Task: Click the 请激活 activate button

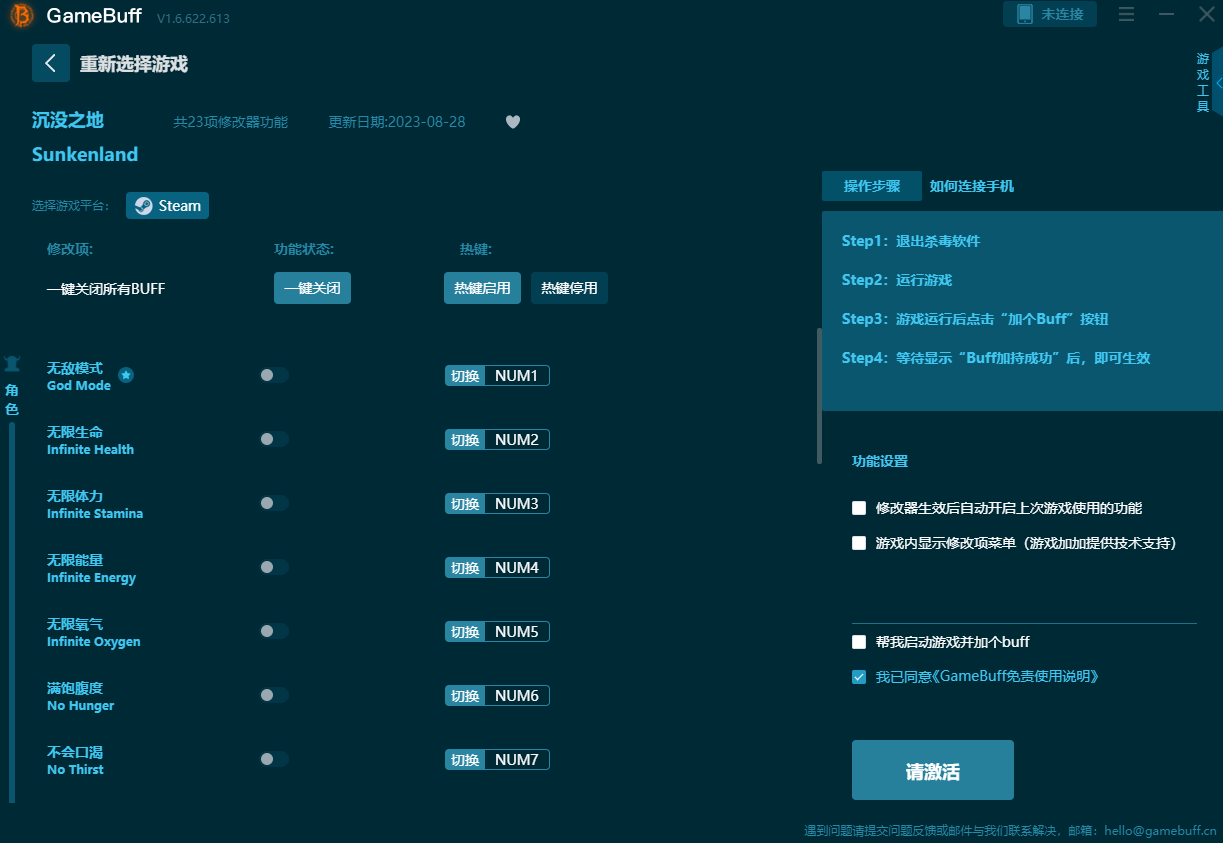Action: point(933,770)
